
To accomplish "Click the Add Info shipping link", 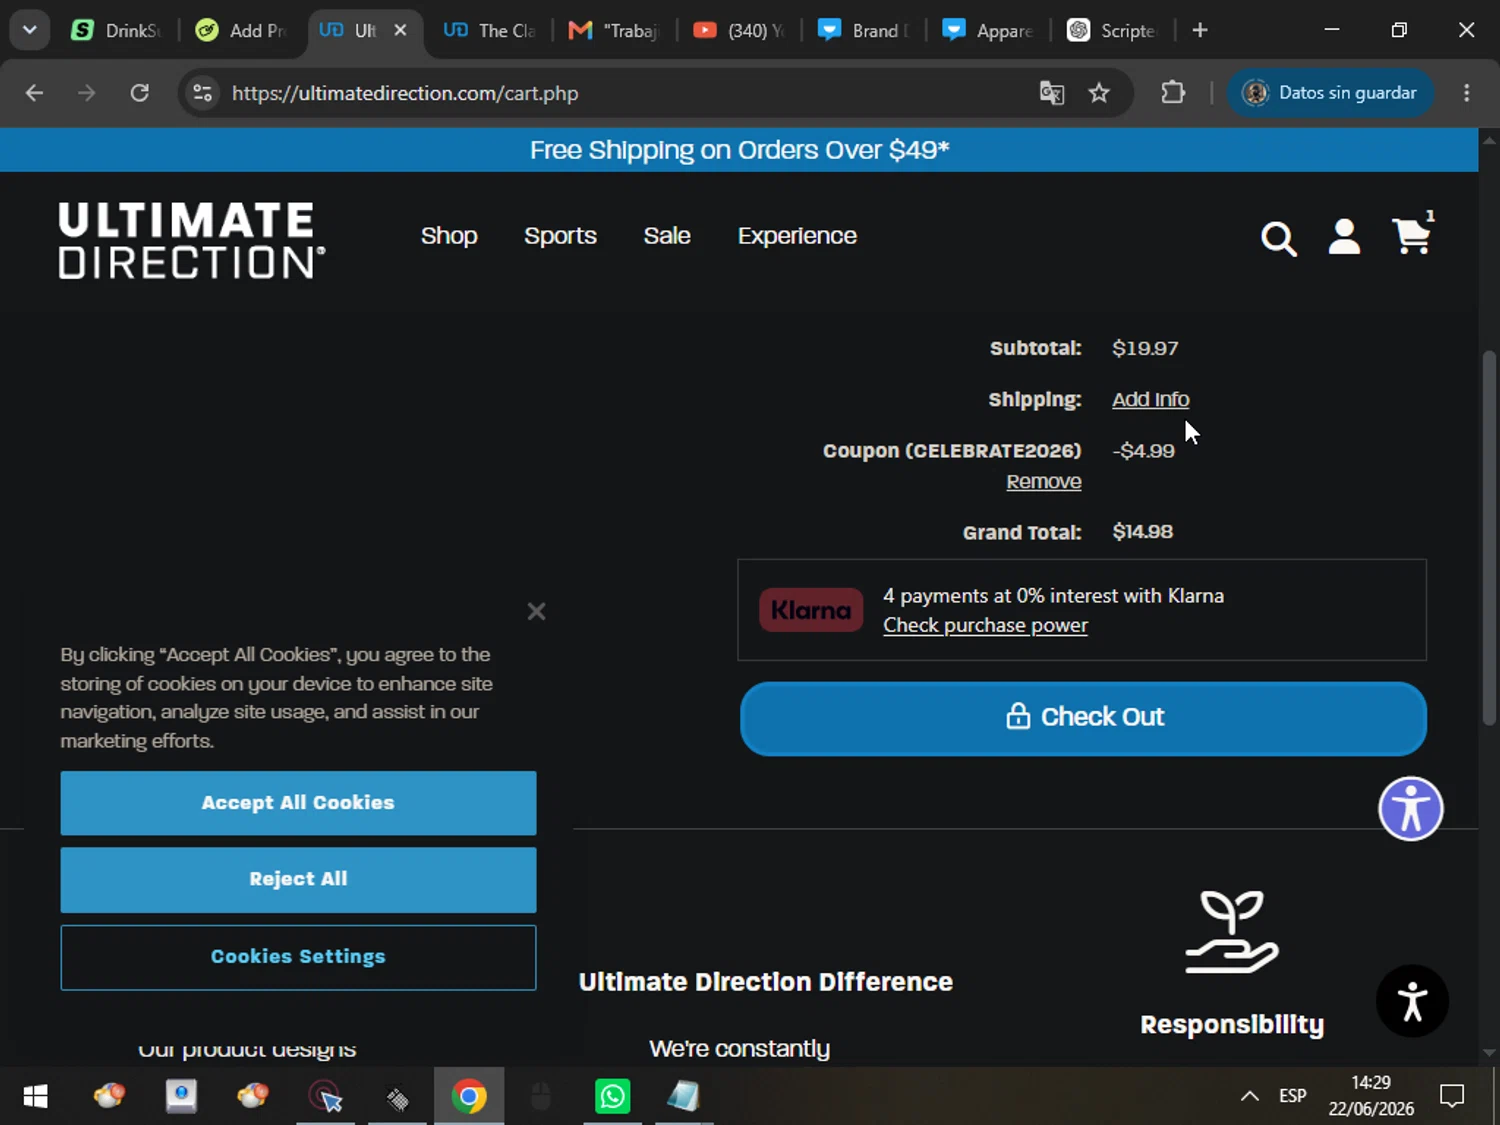I will coord(1150,399).
